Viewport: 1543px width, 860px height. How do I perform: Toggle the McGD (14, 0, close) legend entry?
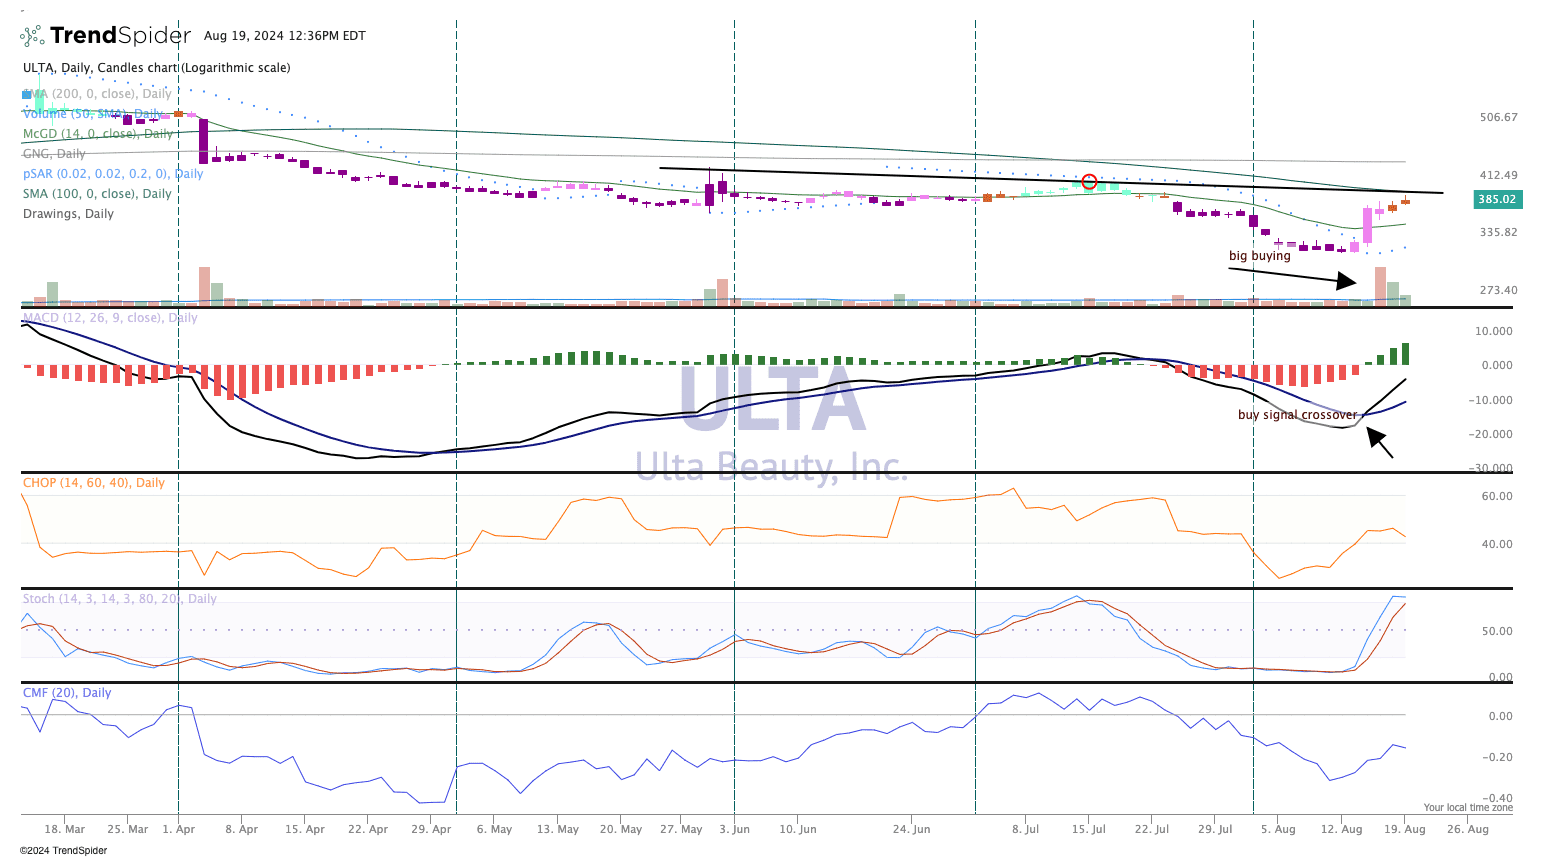(x=97, y=134)
